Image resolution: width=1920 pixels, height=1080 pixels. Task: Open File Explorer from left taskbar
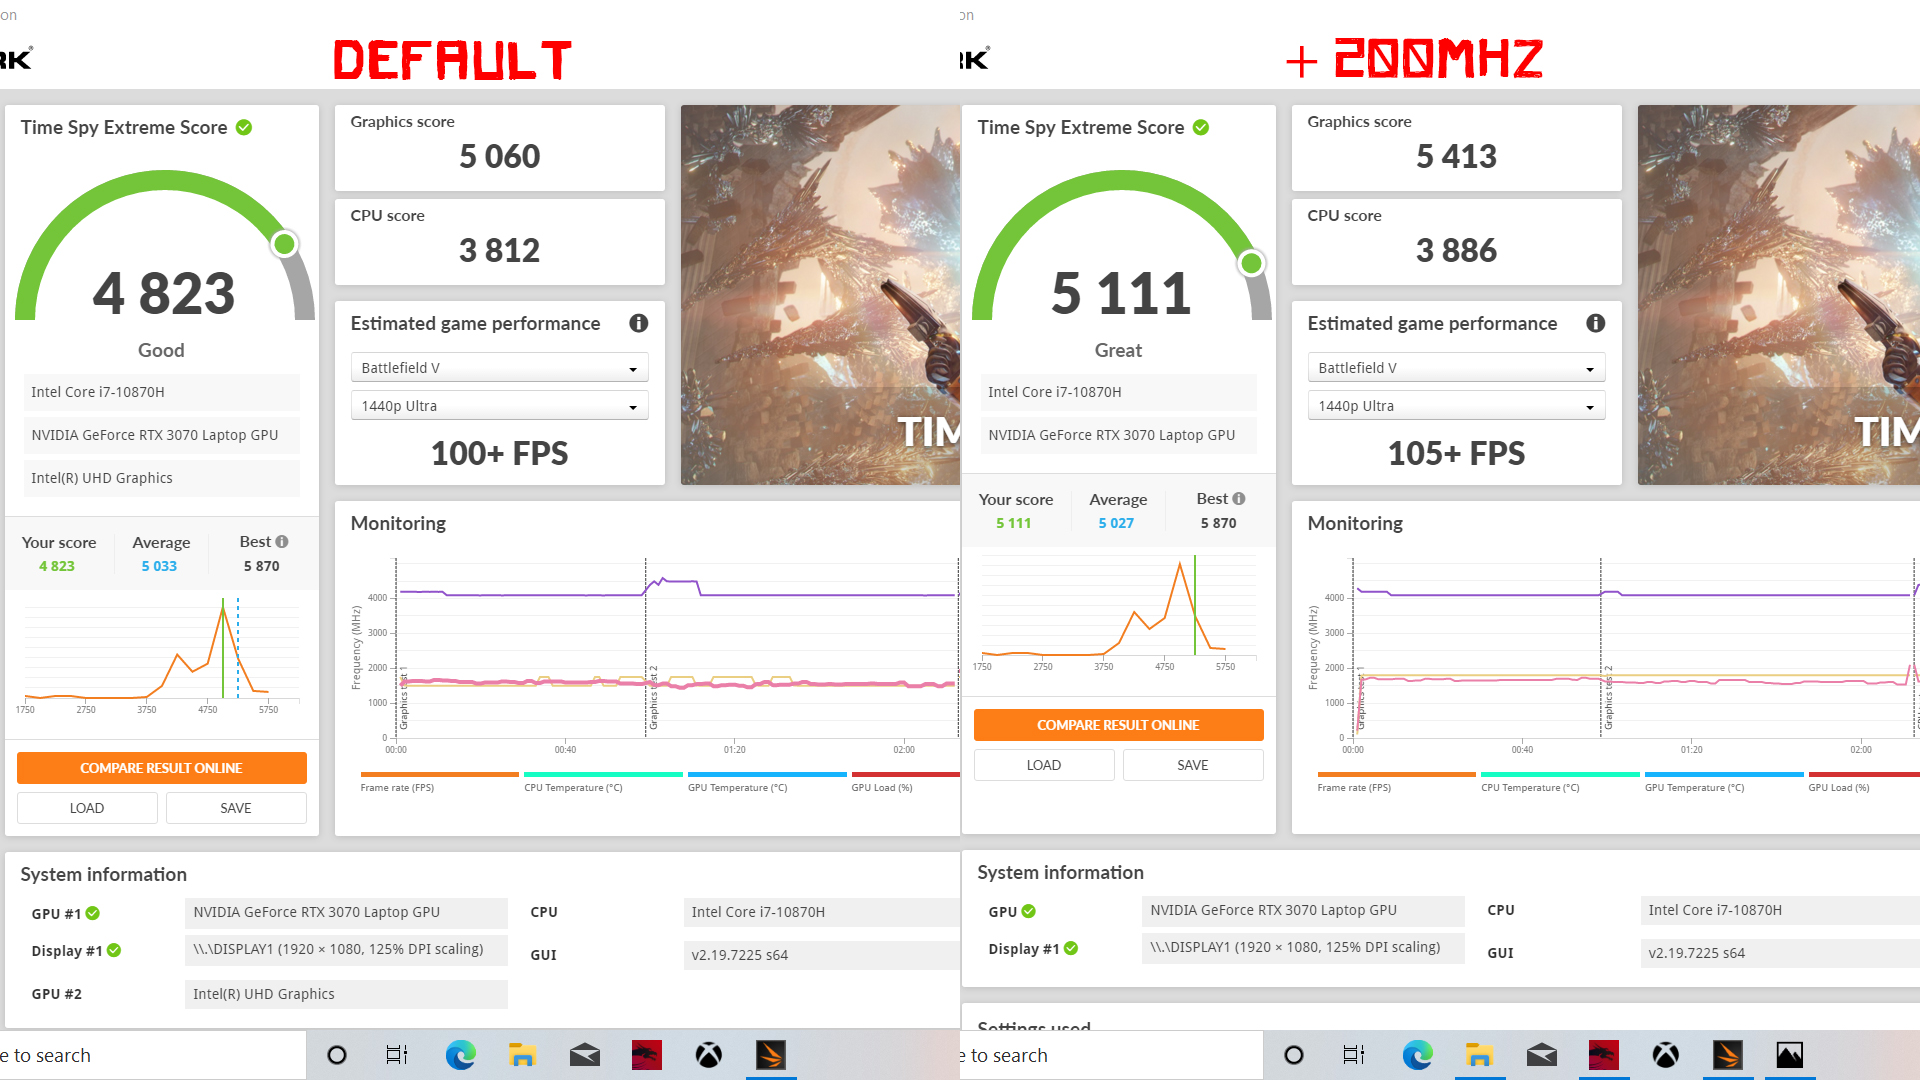522,1055
